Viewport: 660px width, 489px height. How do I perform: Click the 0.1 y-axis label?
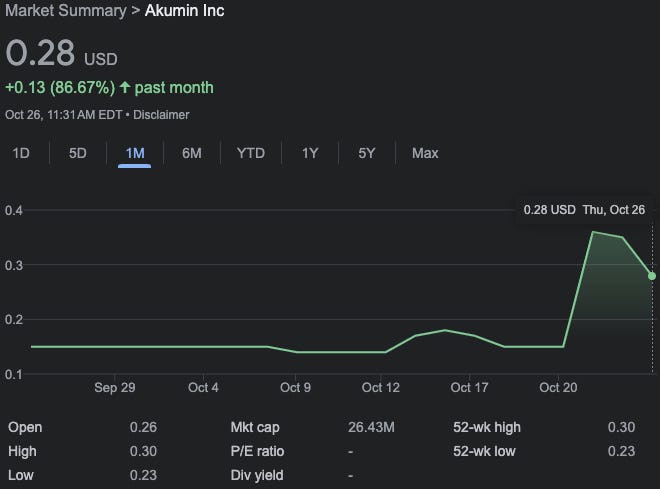[14, 374]
